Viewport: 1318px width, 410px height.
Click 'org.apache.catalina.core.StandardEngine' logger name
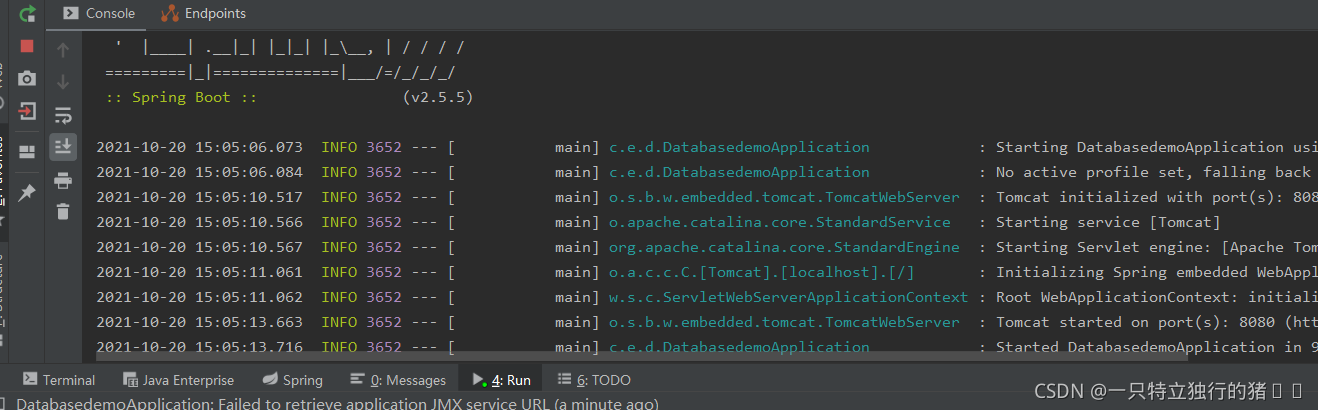pos(784,247)
